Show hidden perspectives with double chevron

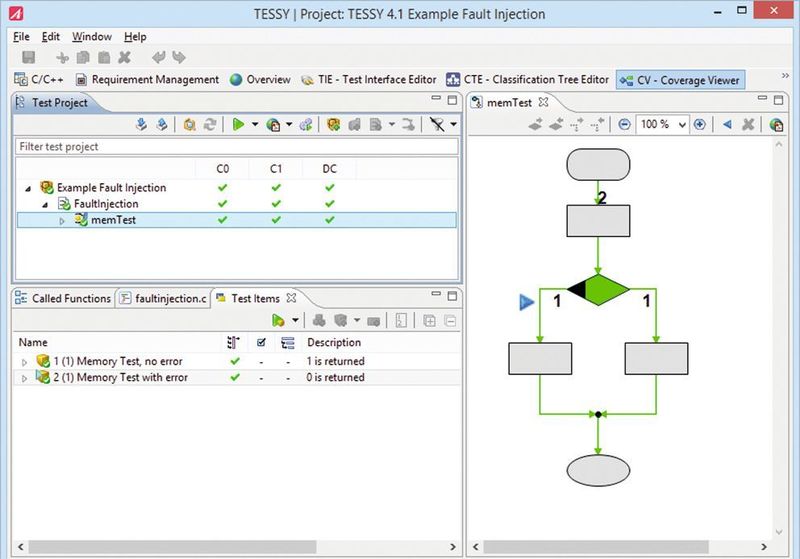pos(785,76)
